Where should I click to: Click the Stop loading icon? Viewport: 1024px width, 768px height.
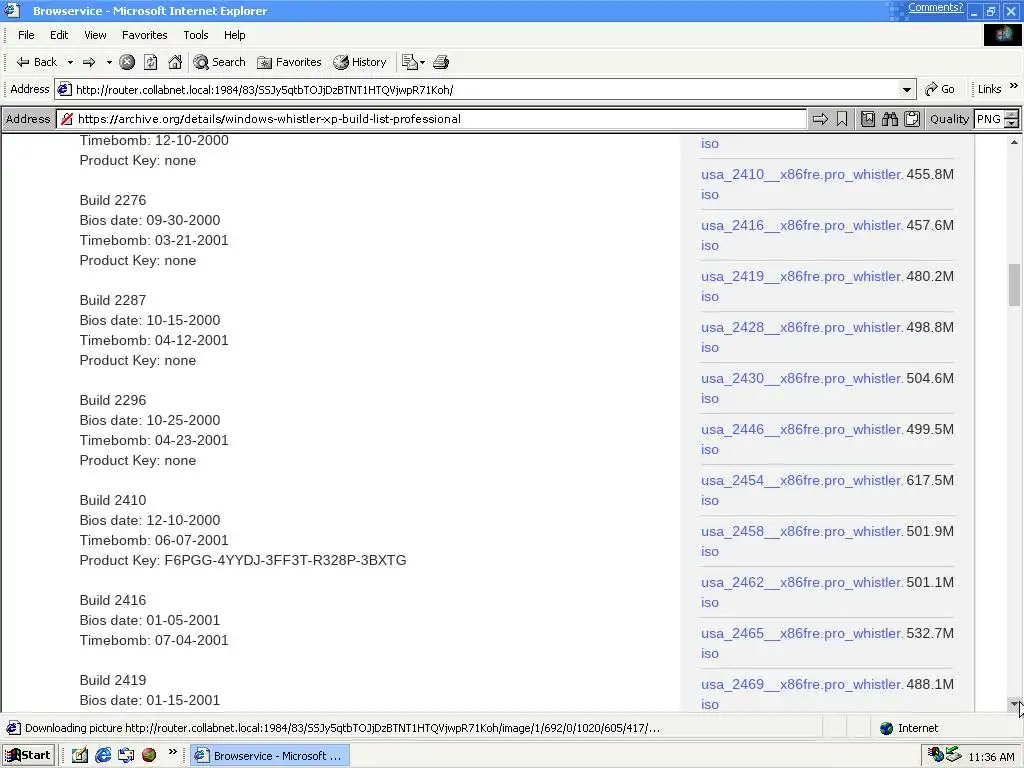(127, 62)
